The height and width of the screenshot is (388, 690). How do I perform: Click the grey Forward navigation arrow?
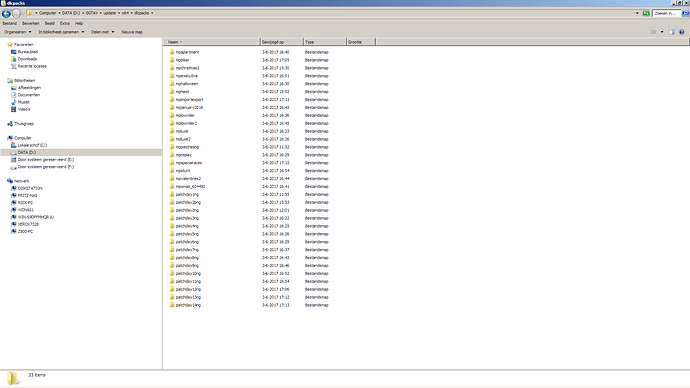pos(16,14)
